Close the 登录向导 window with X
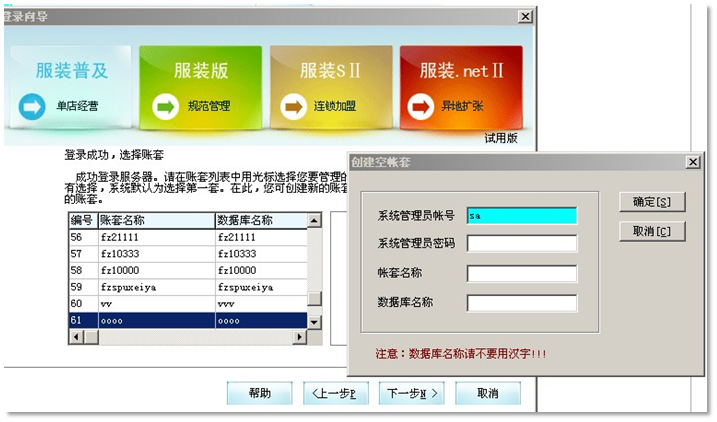Screen dimensions: 717x422 525,16
